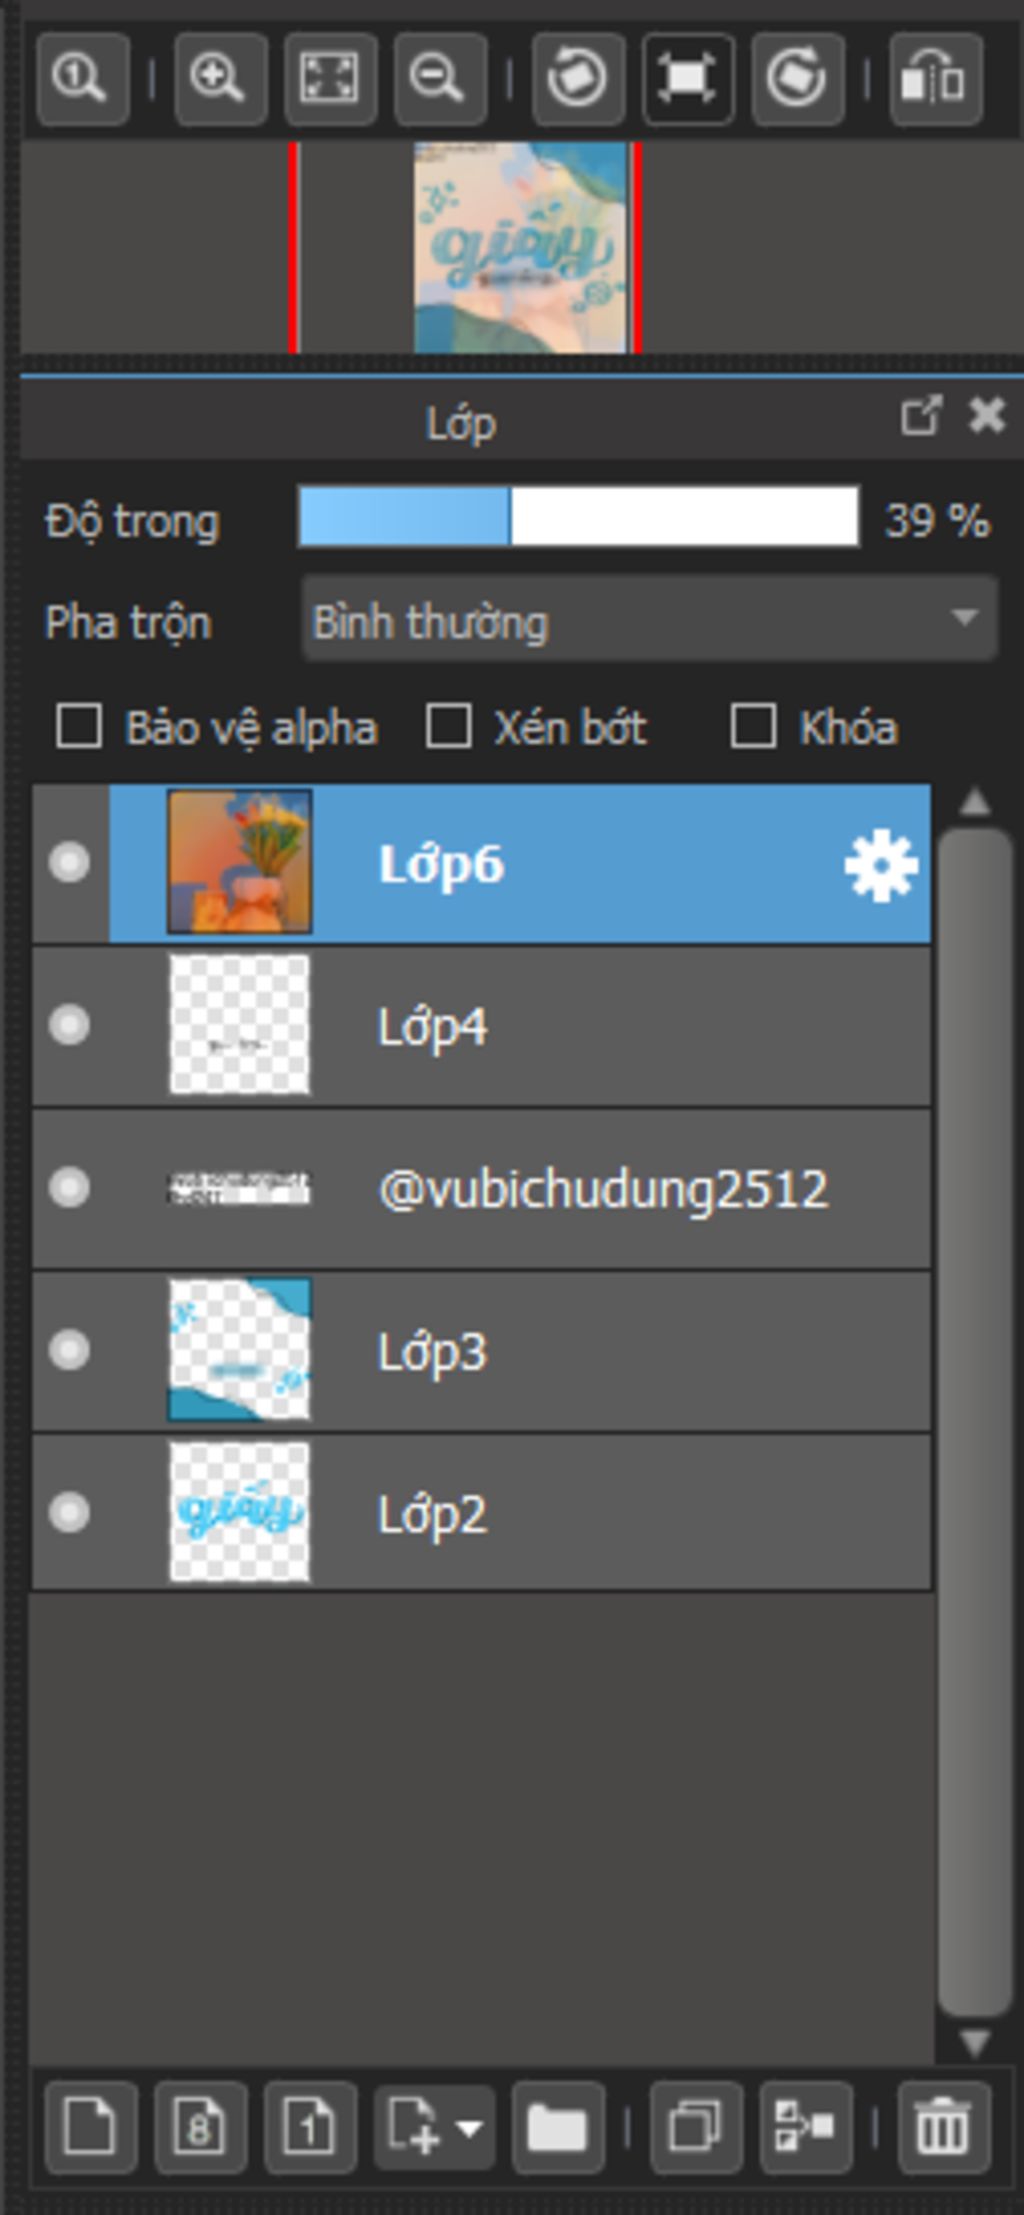The height and width of the screenshot is (2215, 1024).
Task: Duplicate the selected layer
Action: (696, 2127)
